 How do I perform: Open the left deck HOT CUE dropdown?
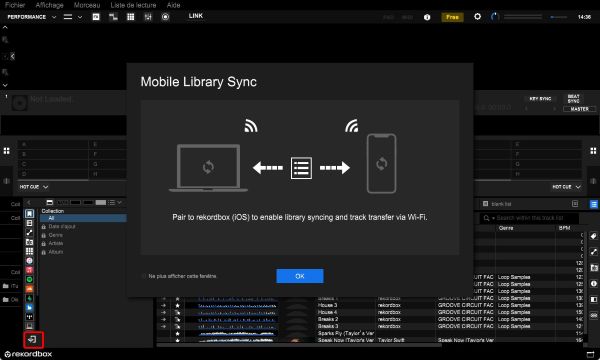pyautogui.click(x=33, y=187)
